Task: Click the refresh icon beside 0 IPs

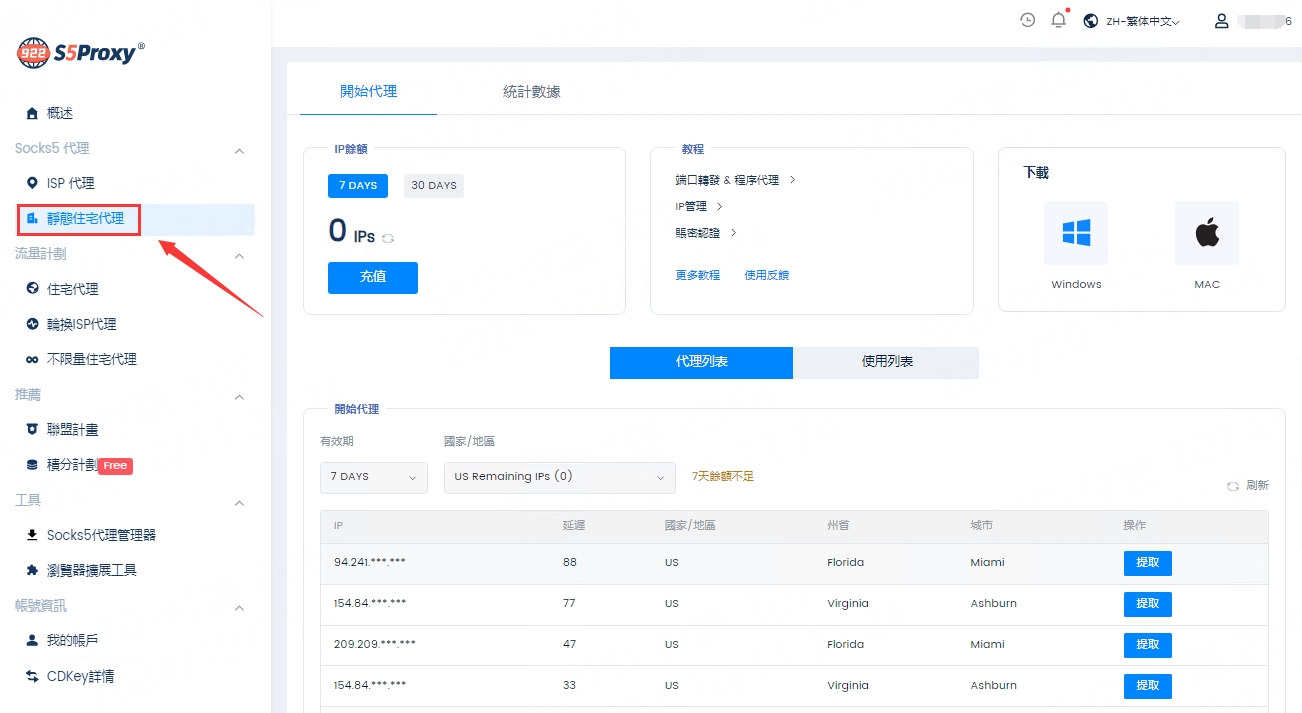Action: click(x=388, y=238)
